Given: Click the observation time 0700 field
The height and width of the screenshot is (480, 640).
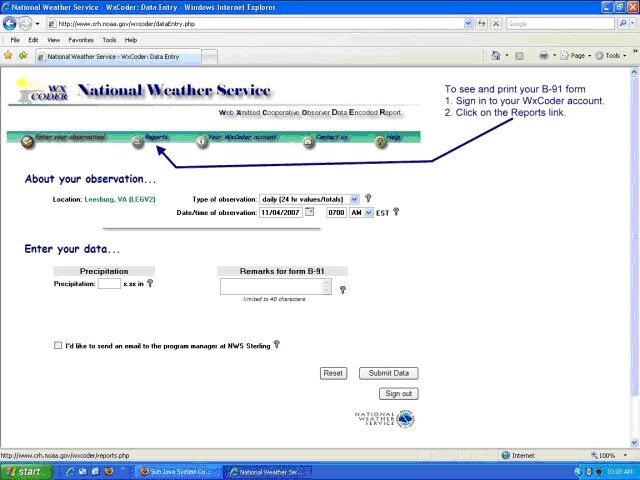Looking at the screenshot, I should coord(336,213).
